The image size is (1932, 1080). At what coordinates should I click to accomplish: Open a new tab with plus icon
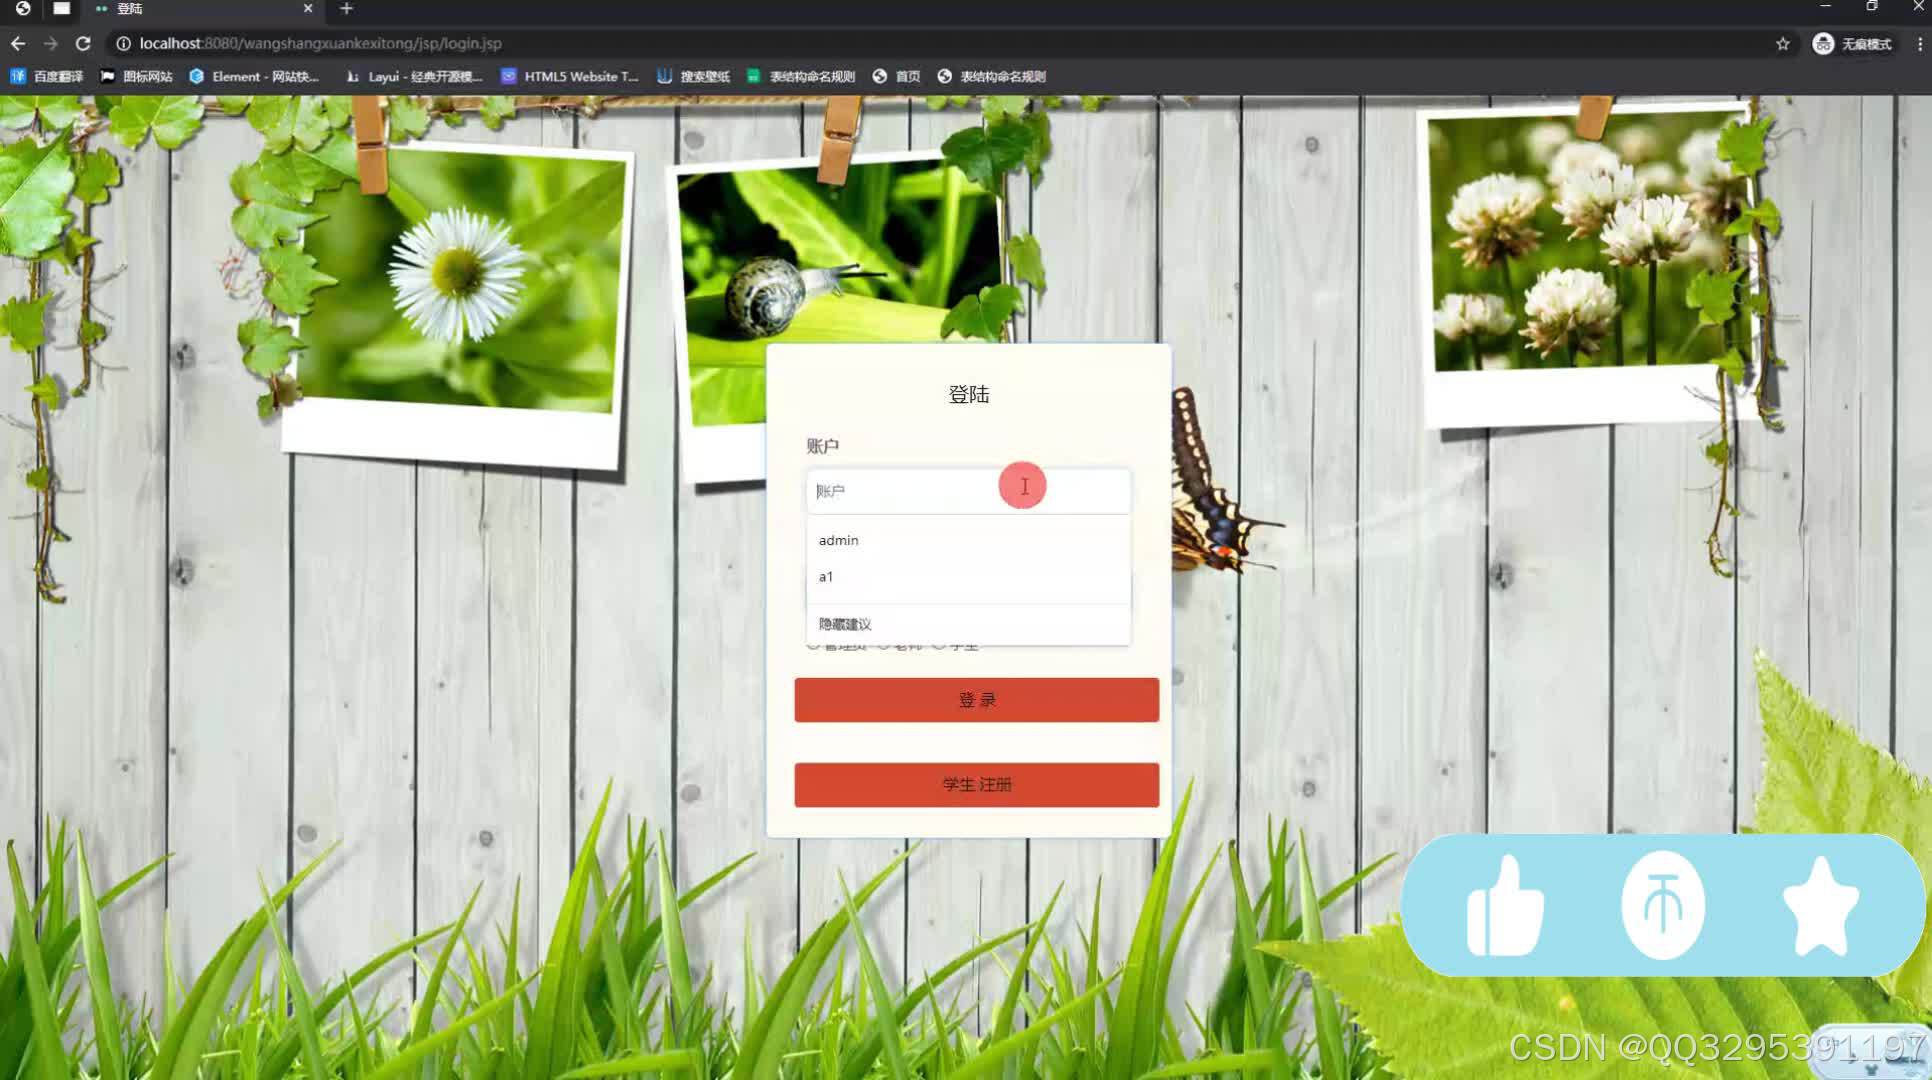coord(346,9)
